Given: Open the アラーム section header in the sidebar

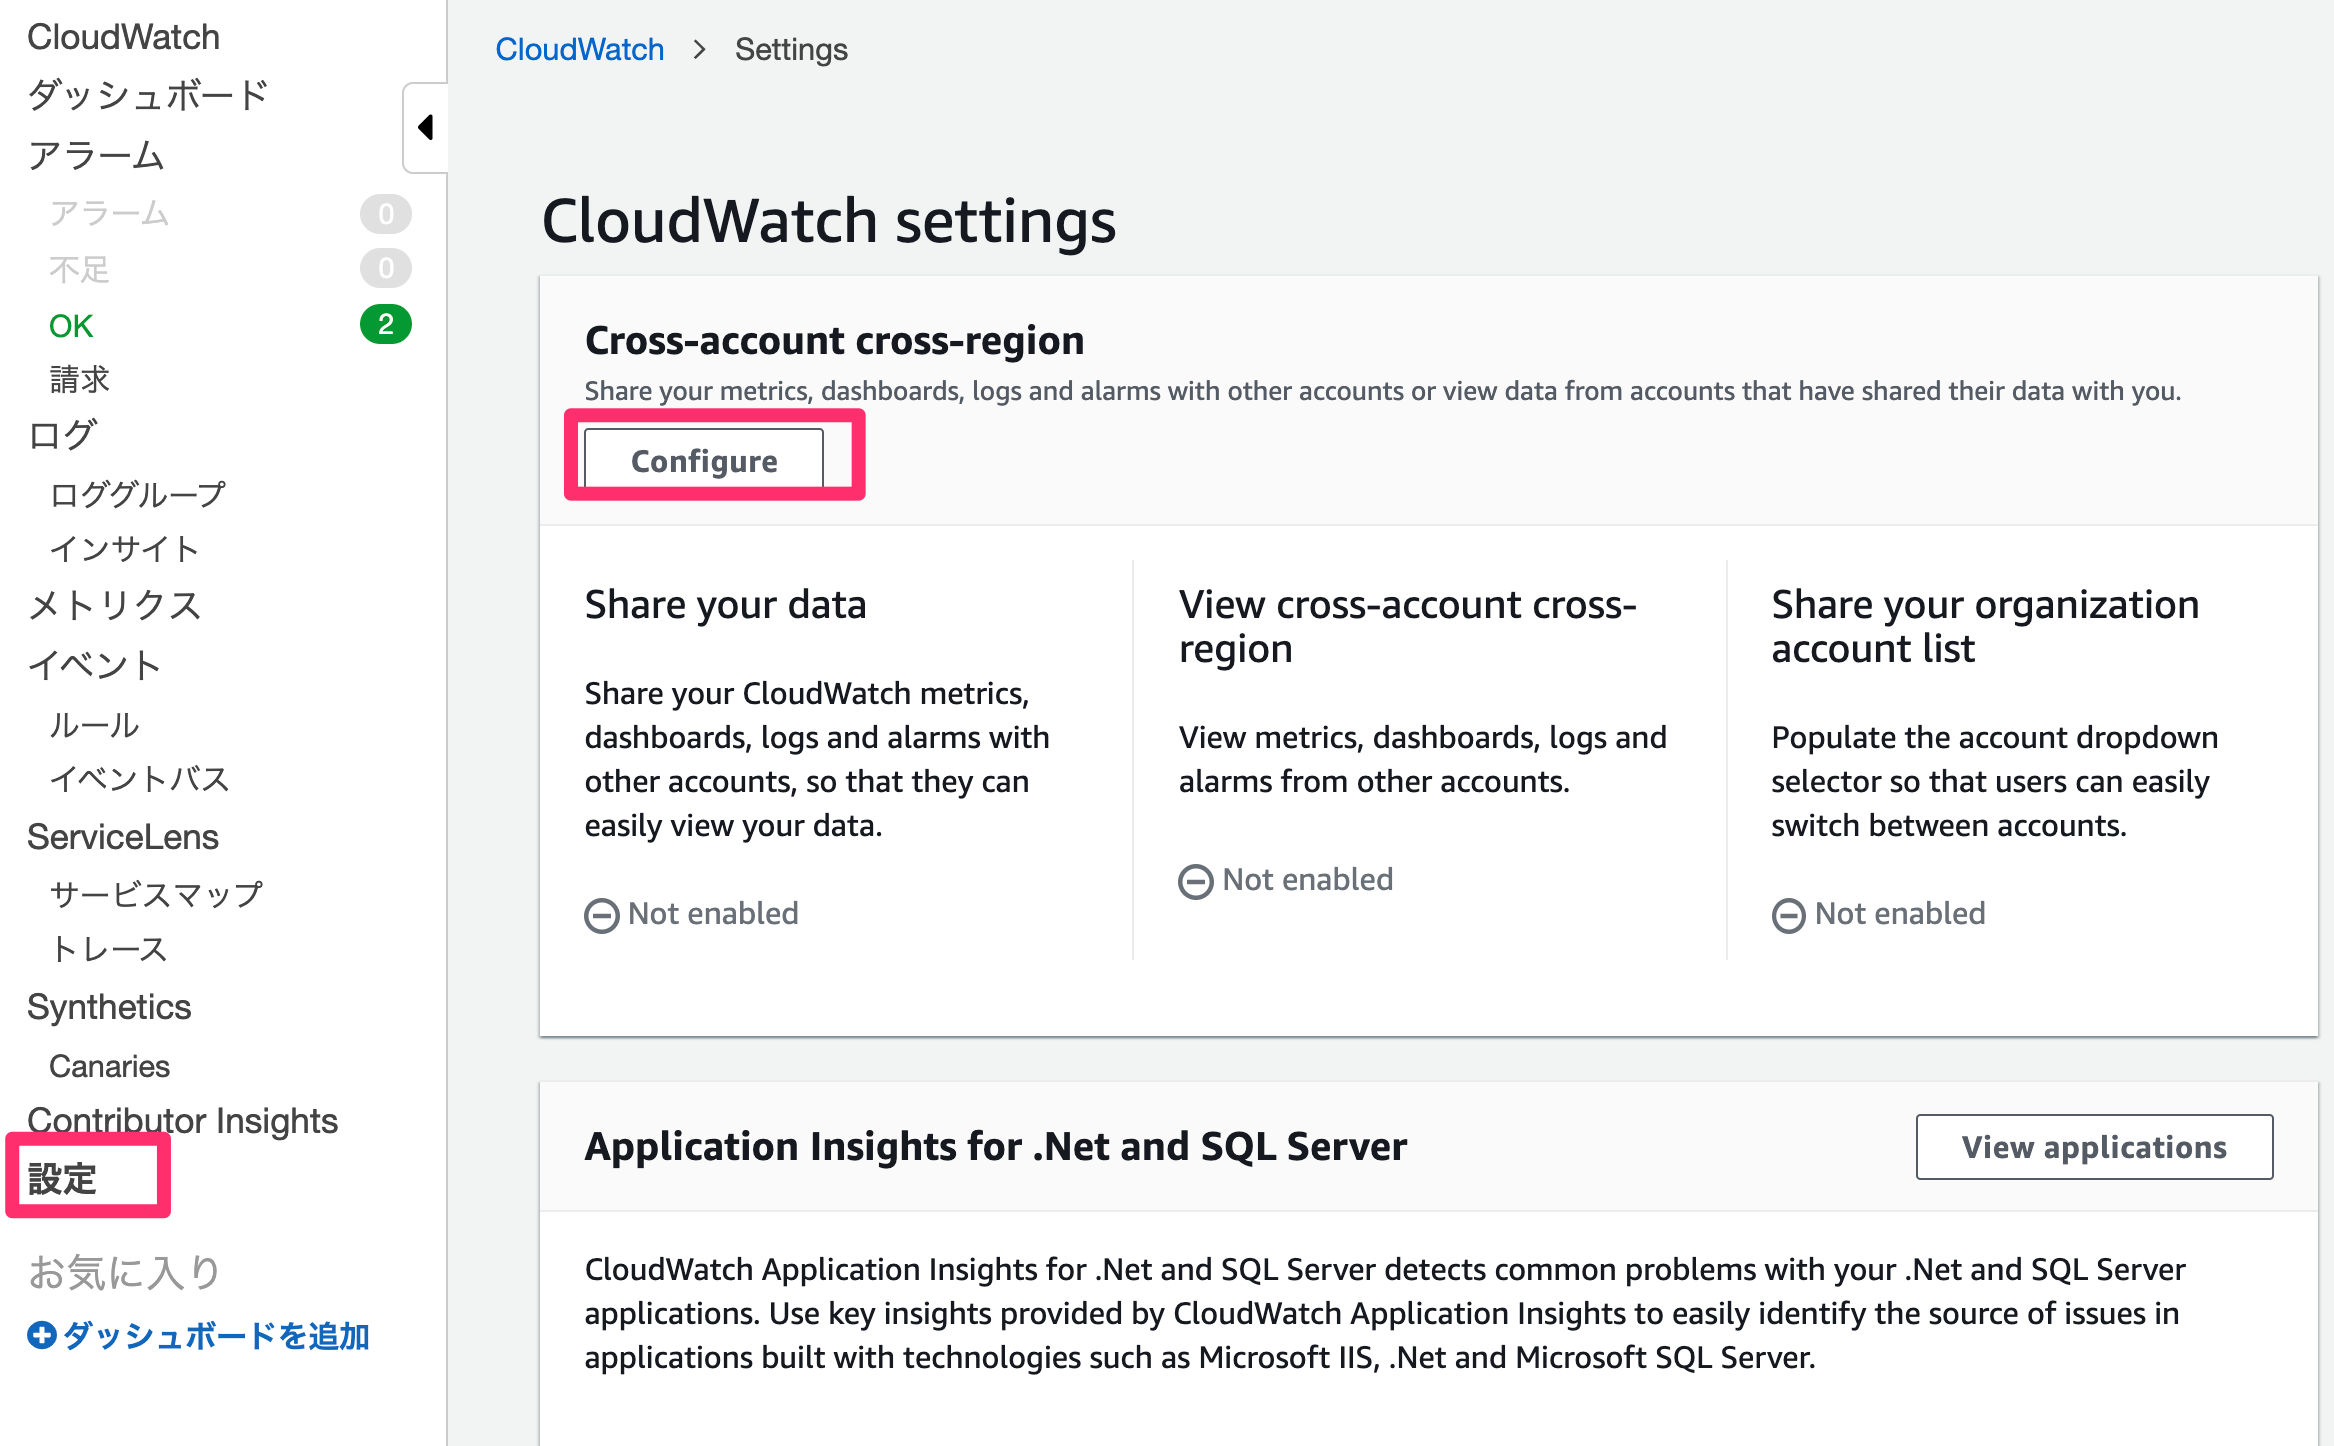Looking at the screenshot, I should pyautogui.click(x=96, y=155).
